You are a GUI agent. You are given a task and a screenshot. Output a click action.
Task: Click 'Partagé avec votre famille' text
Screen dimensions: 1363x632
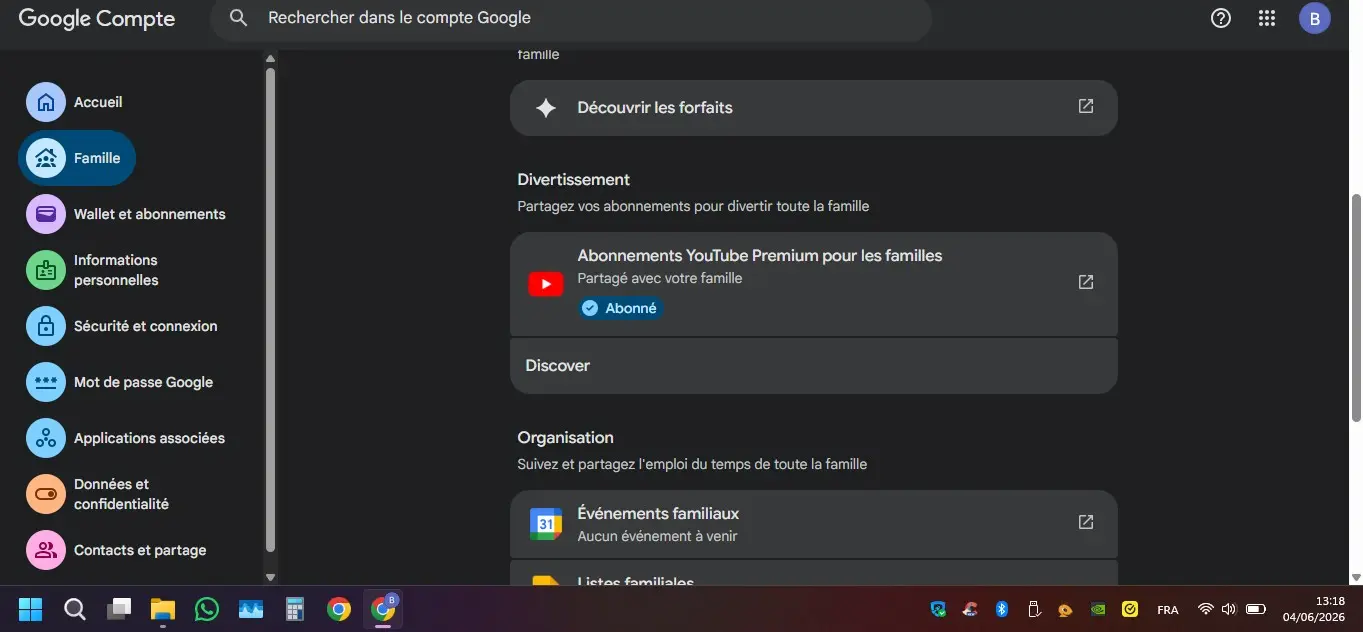[659, 278]
